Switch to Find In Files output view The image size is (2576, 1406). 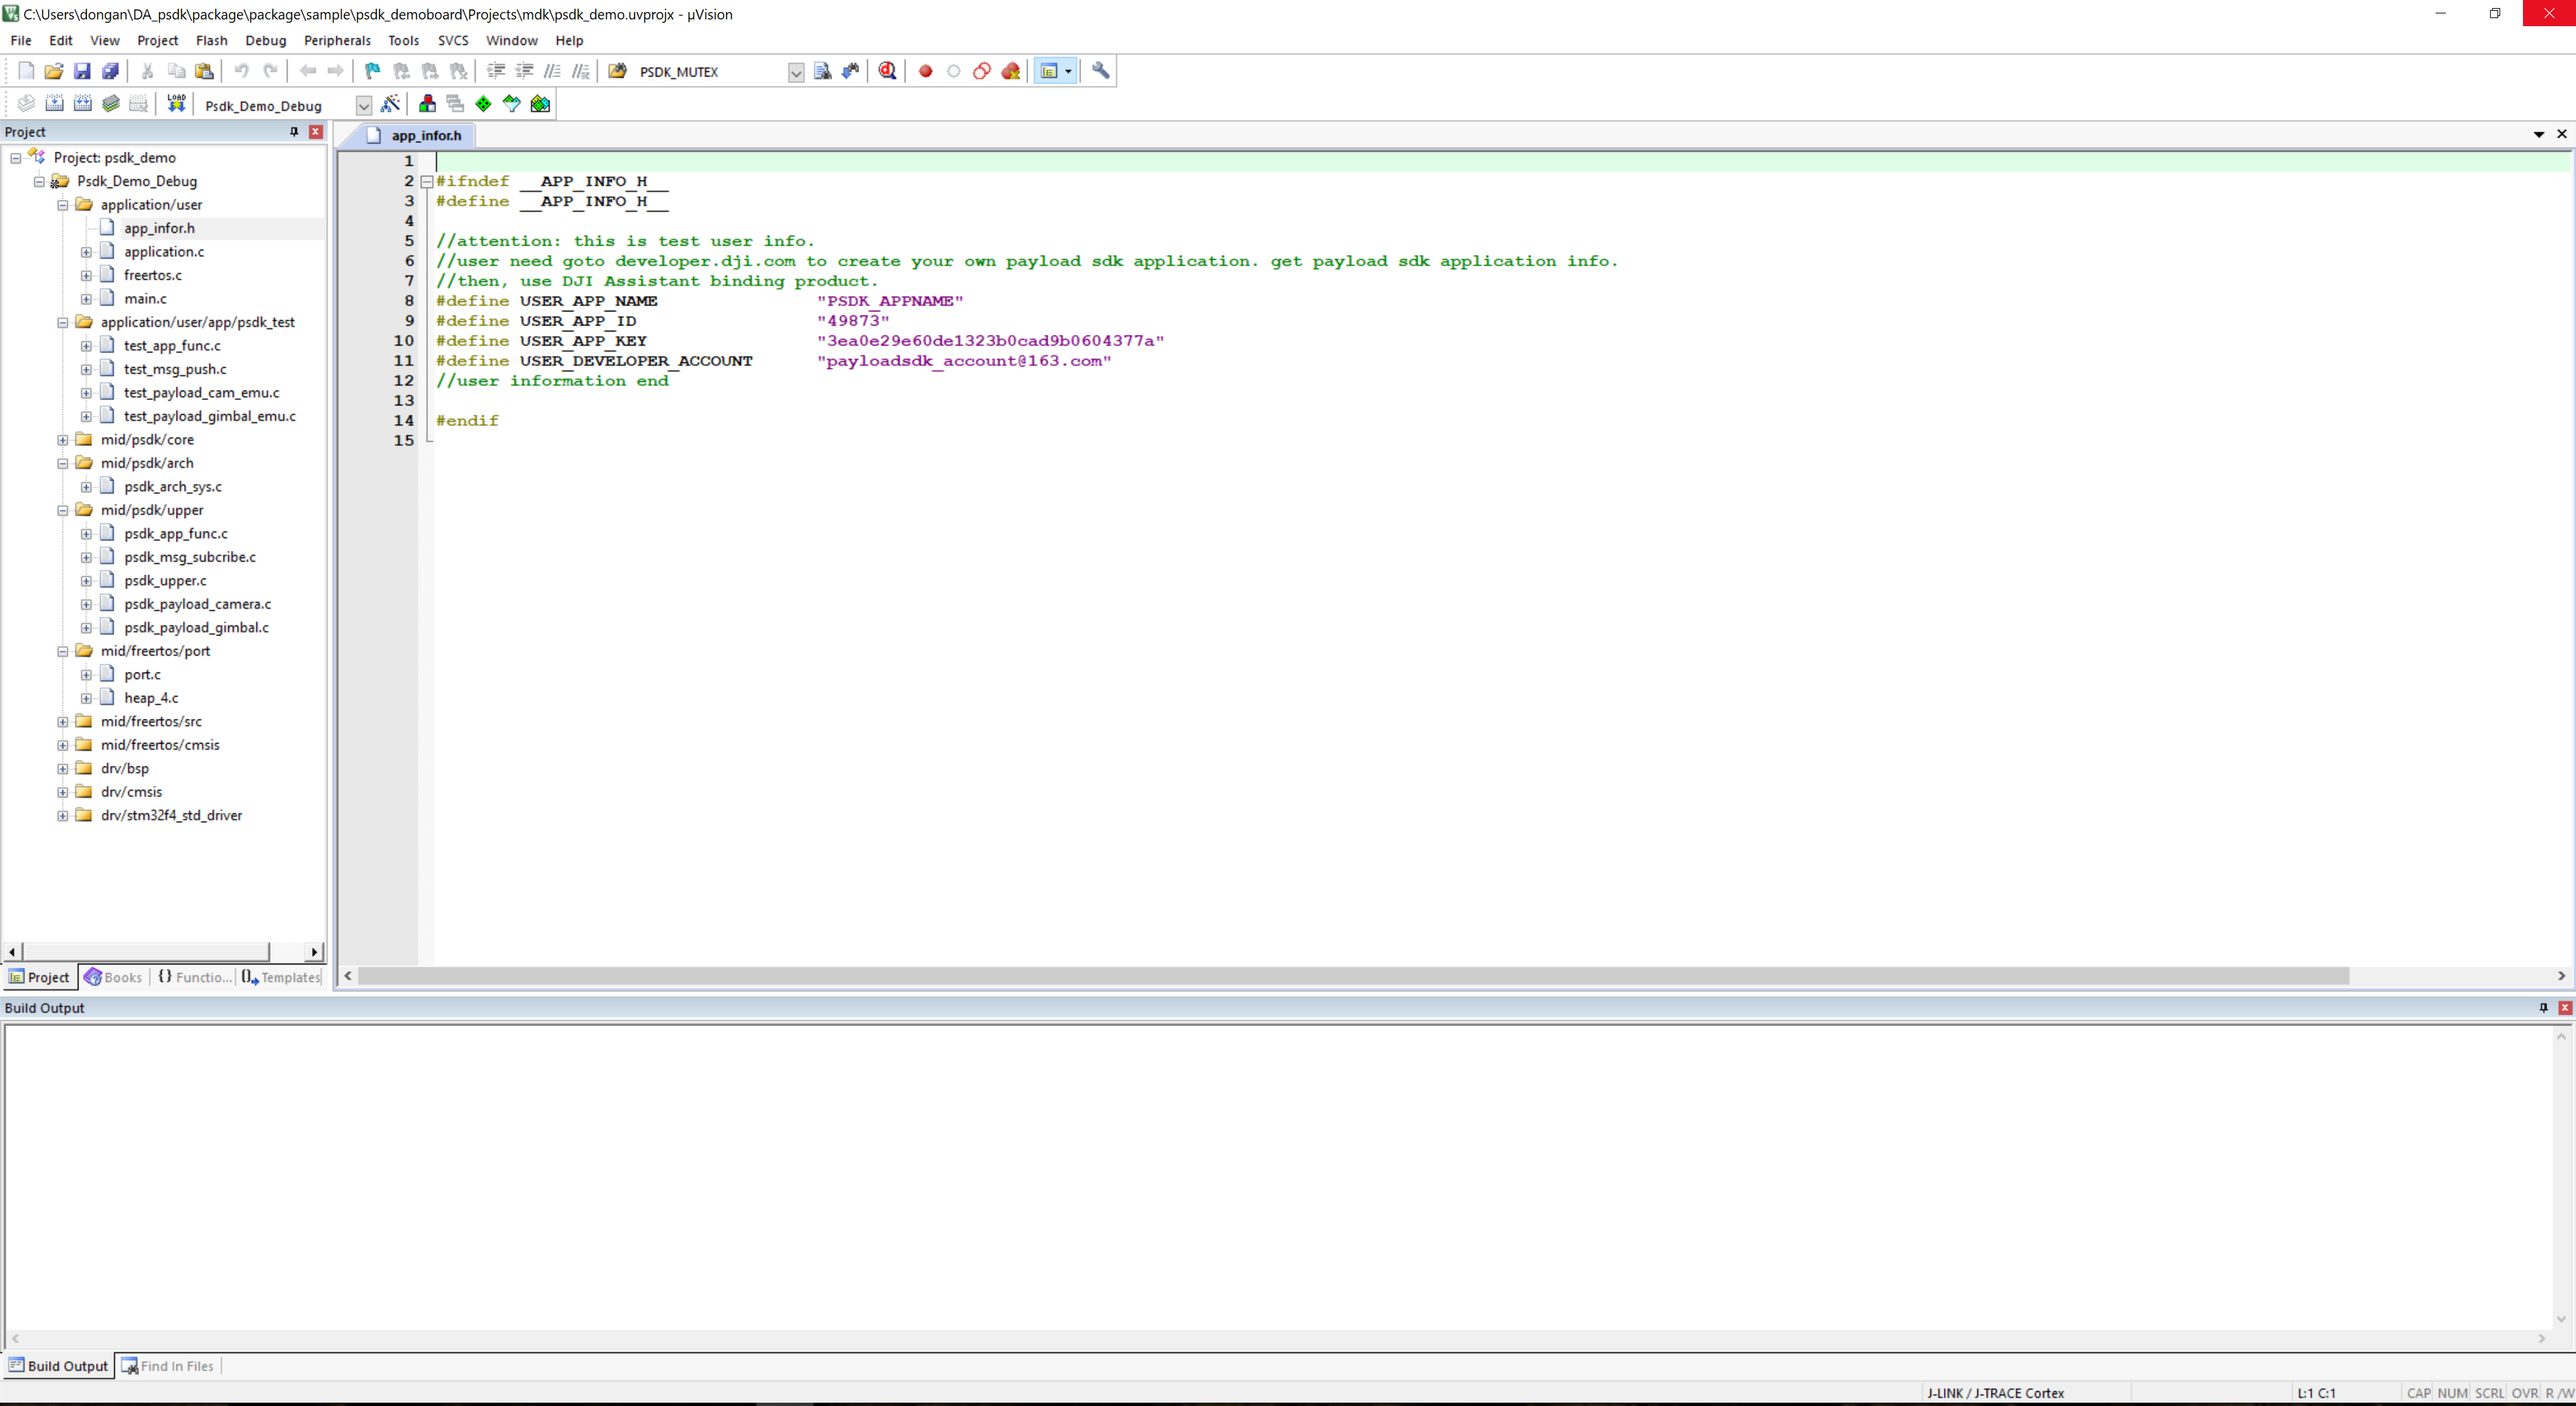click(x=167, y=1366)
